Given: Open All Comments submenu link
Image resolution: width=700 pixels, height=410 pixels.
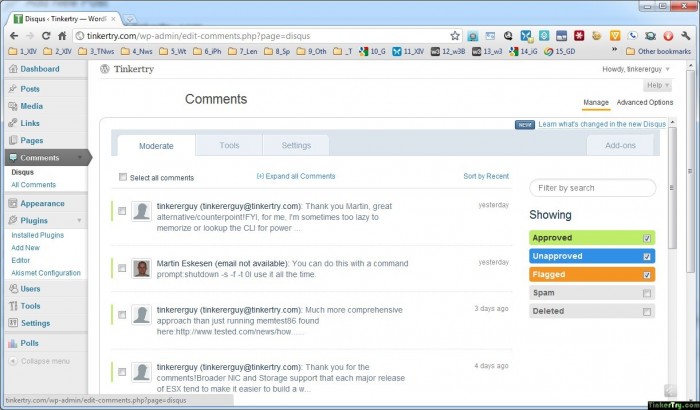Looking at the screenshot, I should click(33, 184).
